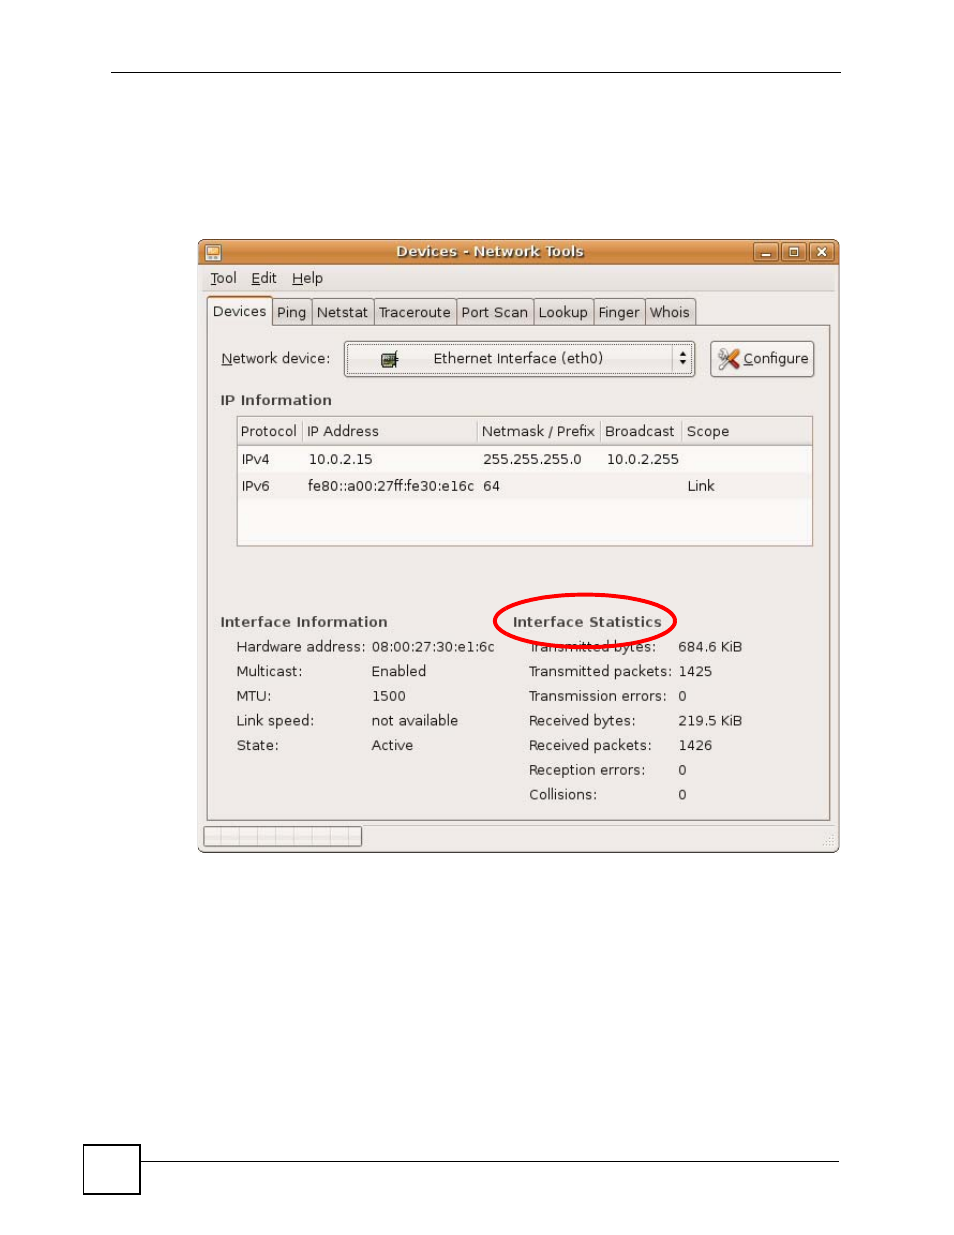The width and height of the screenshot is (954, 1235).
Task: Click the MTU value 1500
Action: 389,696
